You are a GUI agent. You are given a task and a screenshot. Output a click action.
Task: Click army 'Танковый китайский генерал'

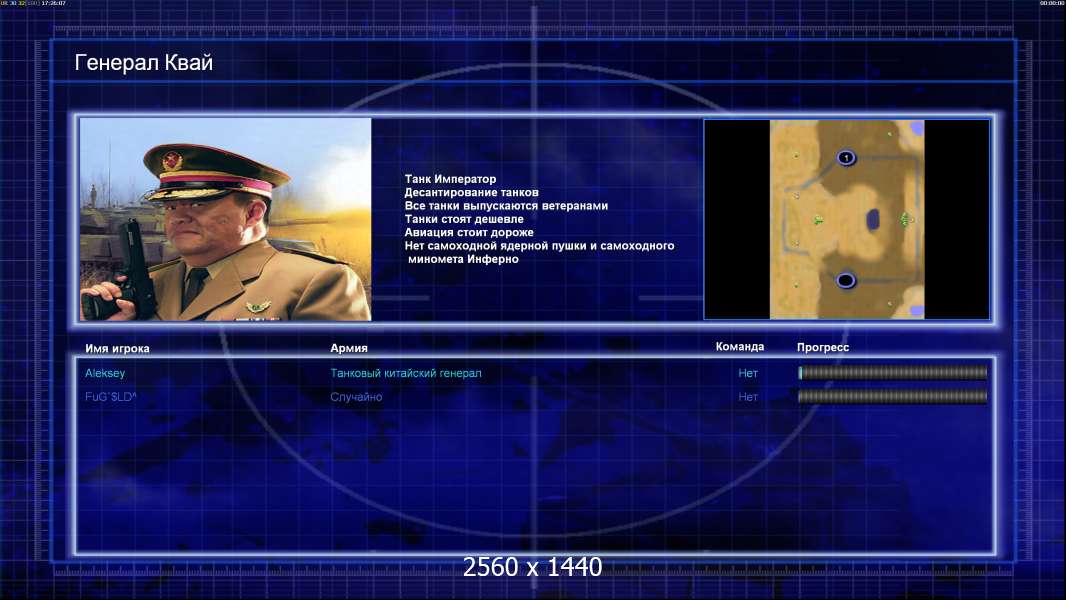pos(406,373)
